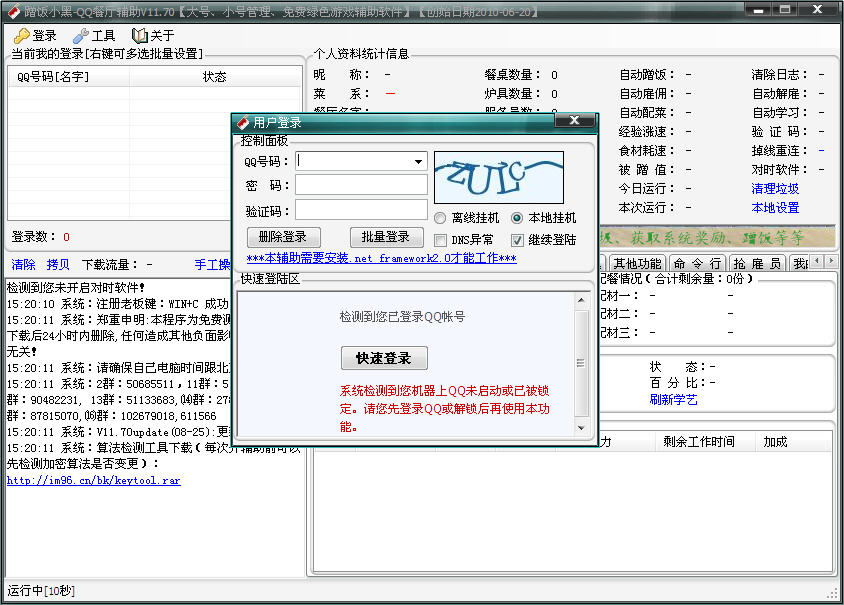This screenshot has width=844, height=605.
Task: Click the resize grip in status bar
Action: click(x=832, y=592)
